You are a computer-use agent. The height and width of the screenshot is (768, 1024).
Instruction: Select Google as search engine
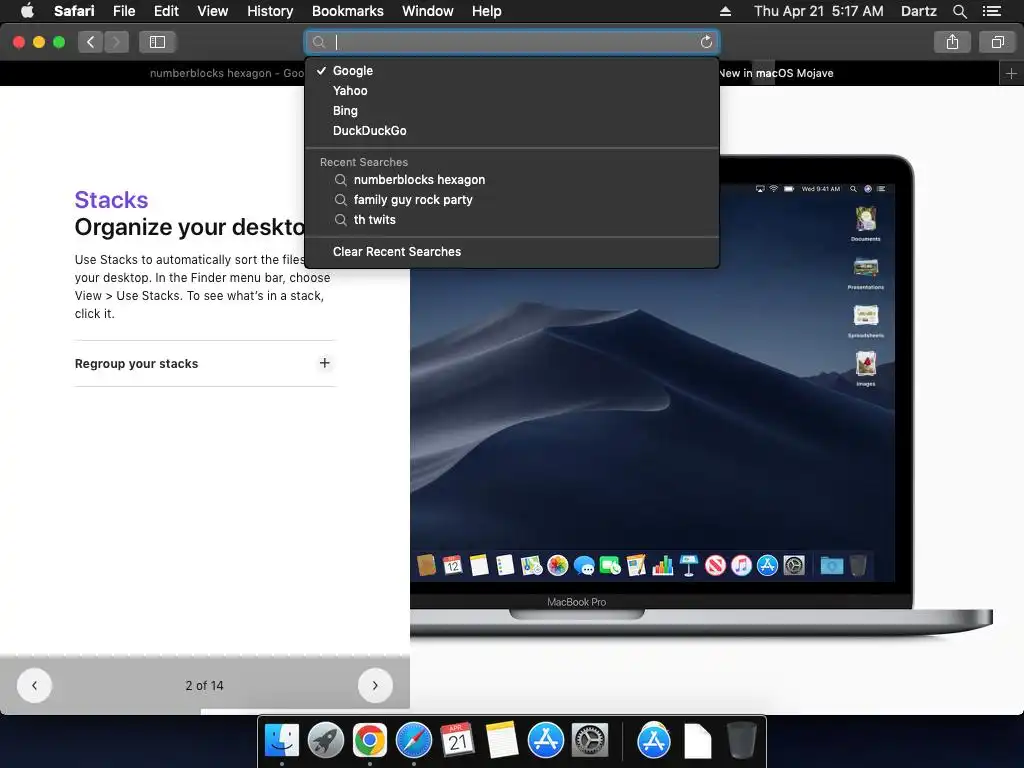coord(512,71)
